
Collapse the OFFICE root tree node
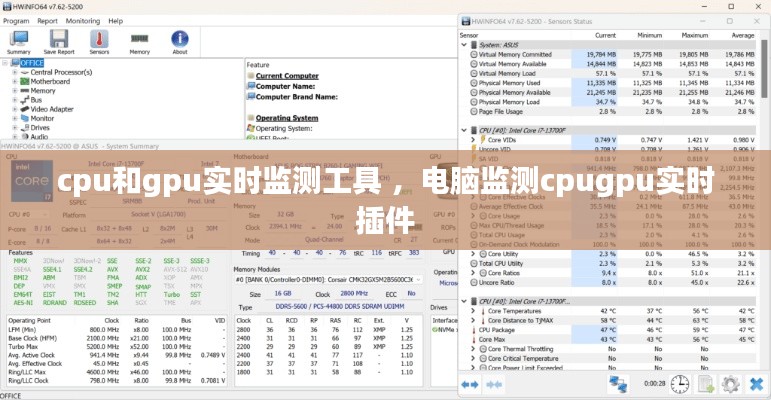pyautogui.click(x=5, y=63)
